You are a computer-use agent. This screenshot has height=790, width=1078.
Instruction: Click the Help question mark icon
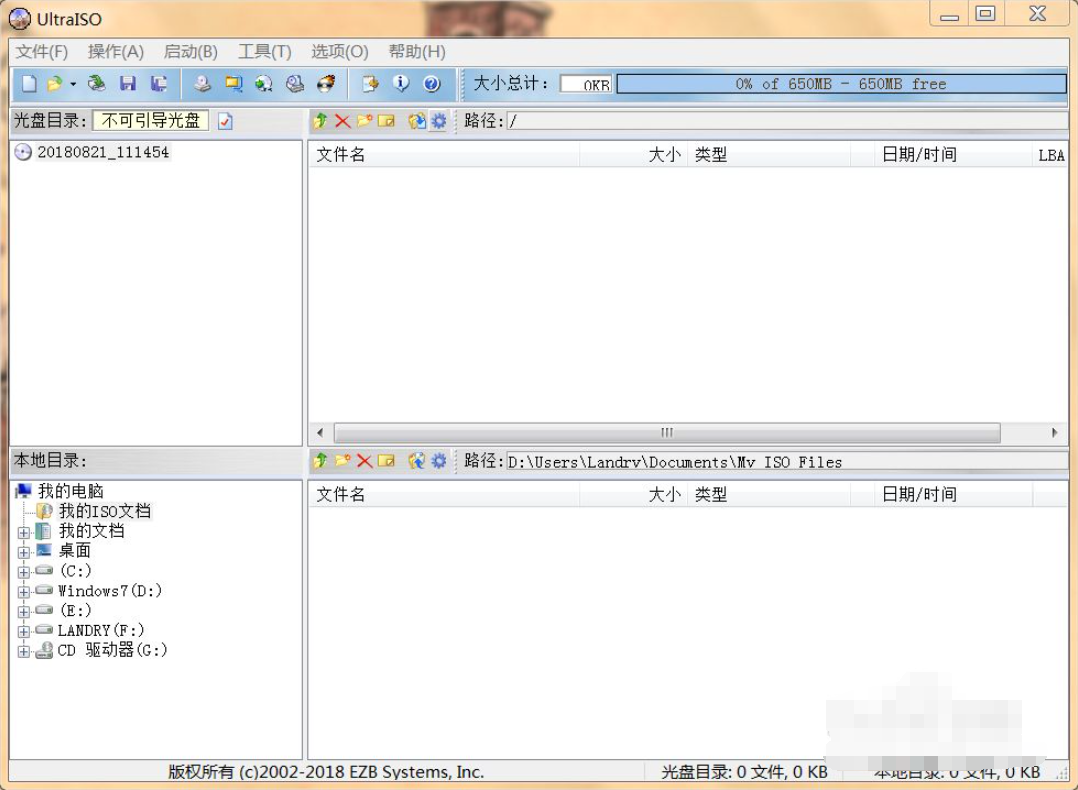[432, 84]
